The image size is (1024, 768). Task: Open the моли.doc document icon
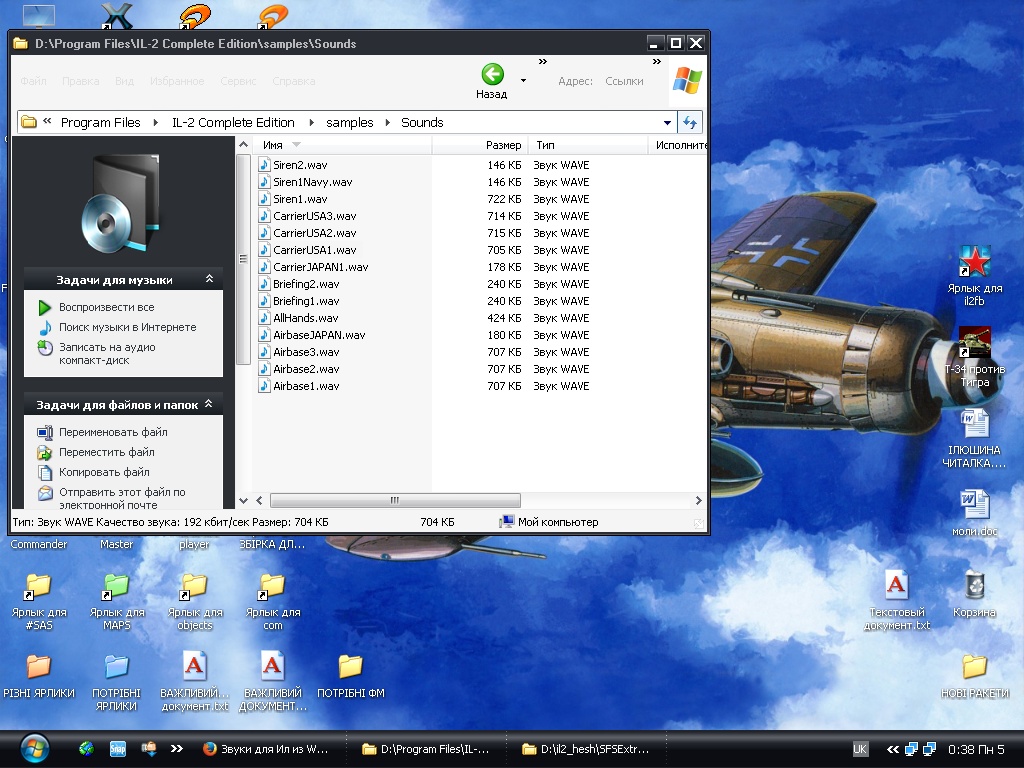(974, 503)
